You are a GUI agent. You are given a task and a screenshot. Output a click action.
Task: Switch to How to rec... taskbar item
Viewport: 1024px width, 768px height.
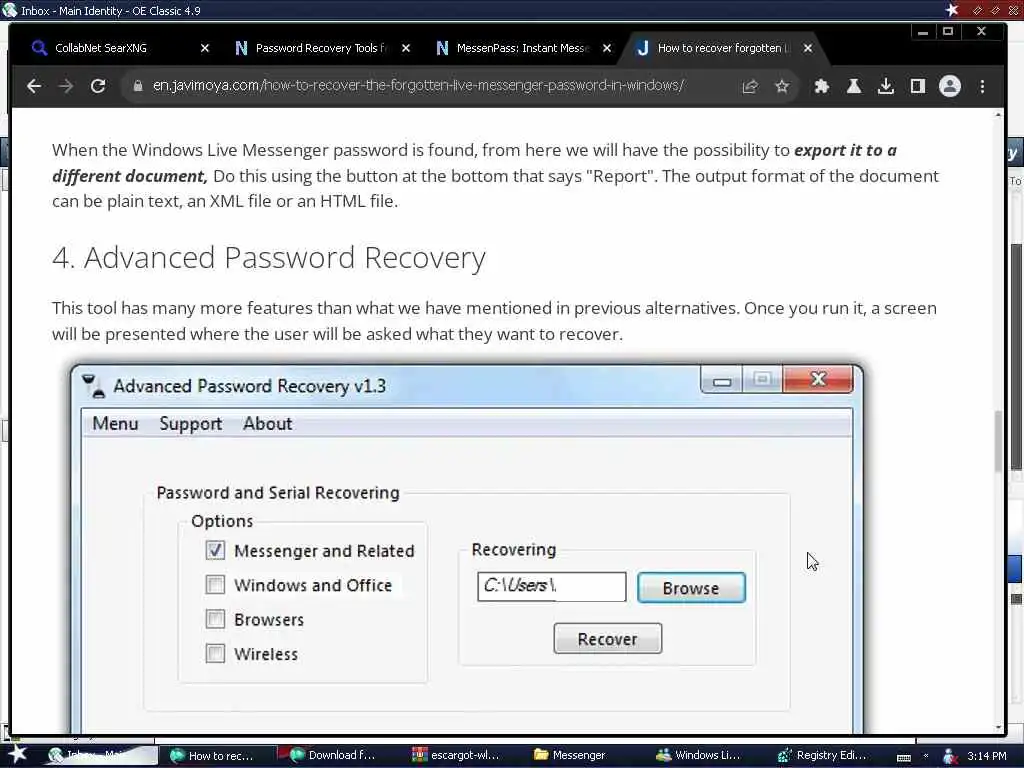[x=216, y=755]
